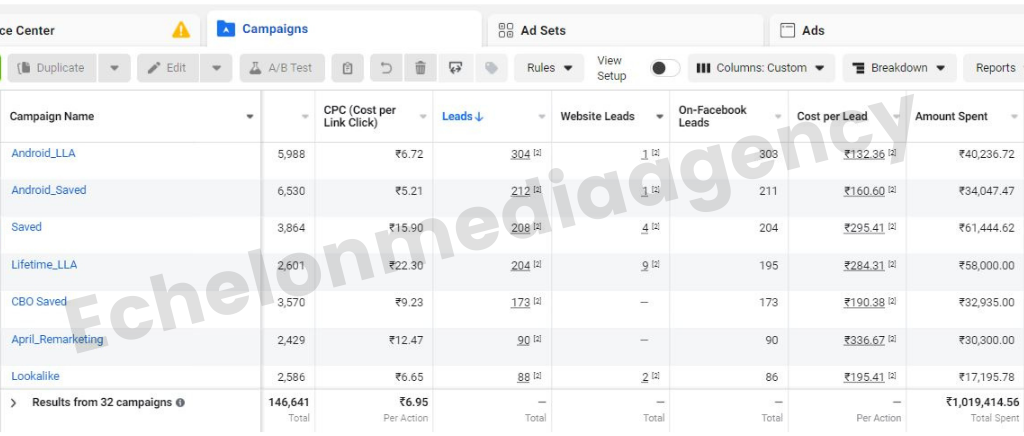Toggle the View Setup switch
Image resolution: width=1024 pixels, height=436 pixels.
pos(664,68)
